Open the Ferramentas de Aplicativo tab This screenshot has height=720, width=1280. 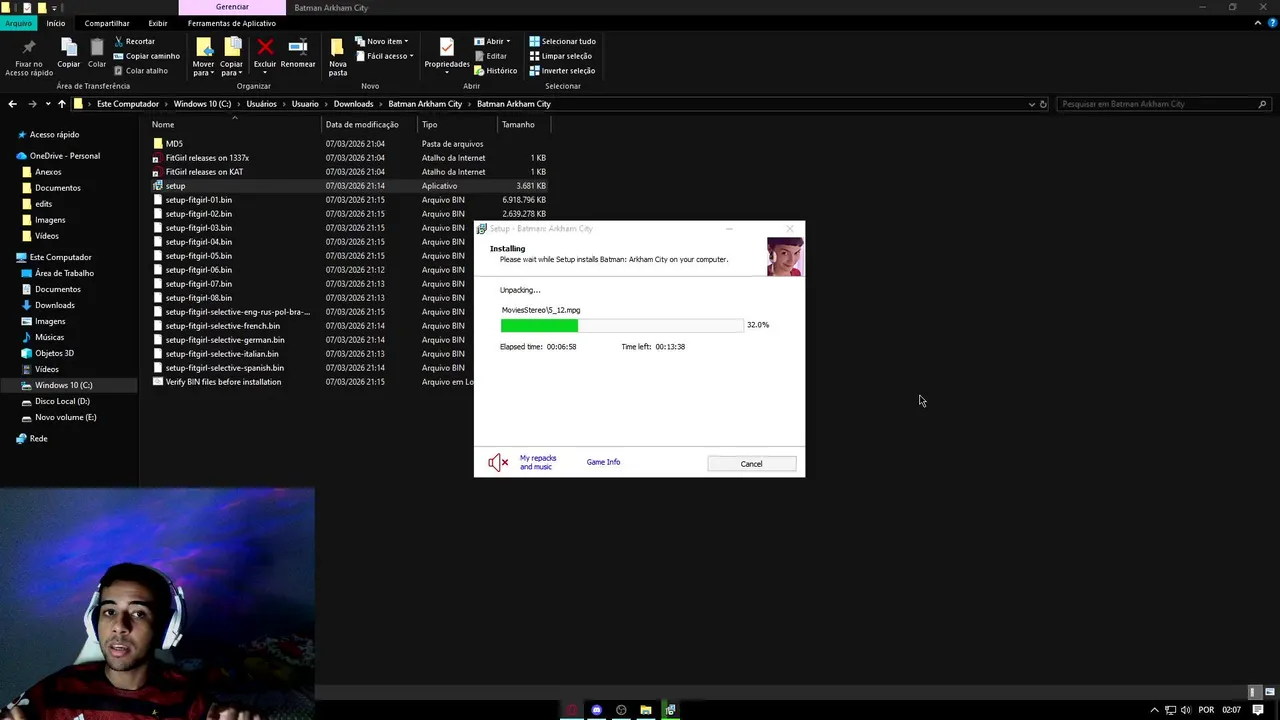pyautogui.click(x=232, y=23)
